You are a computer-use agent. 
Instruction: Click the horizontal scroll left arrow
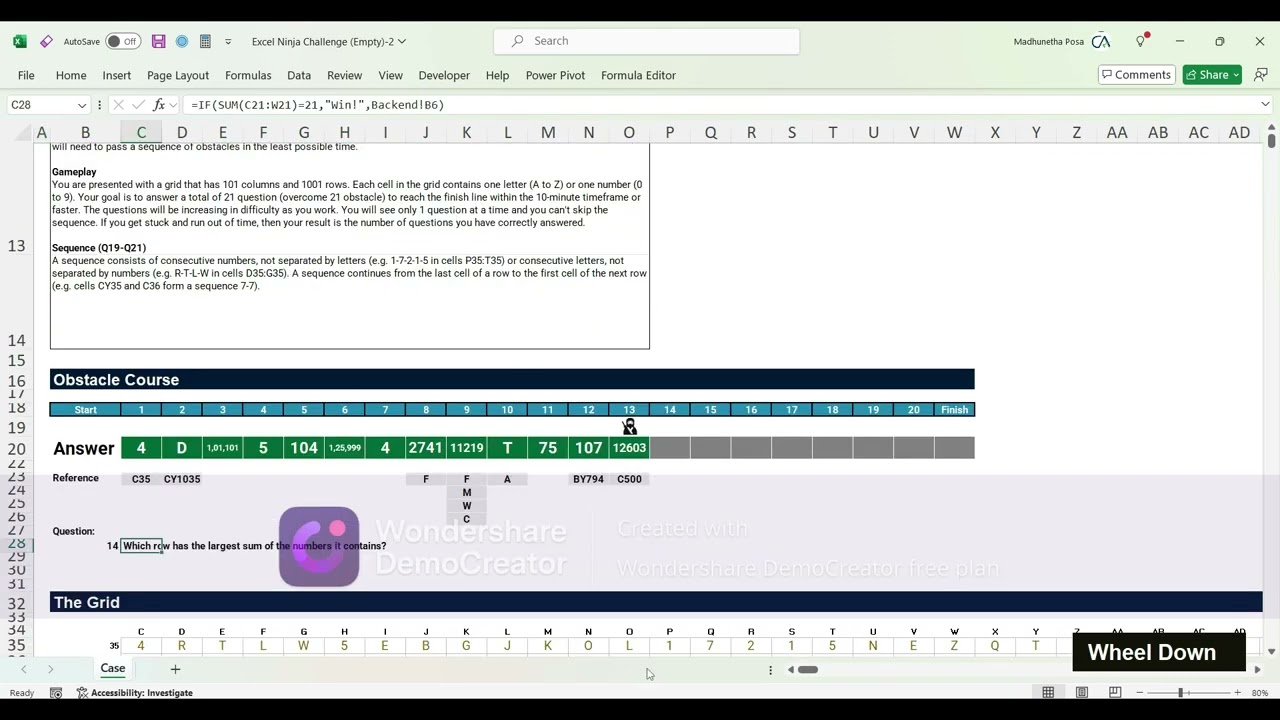coord(790,670)
